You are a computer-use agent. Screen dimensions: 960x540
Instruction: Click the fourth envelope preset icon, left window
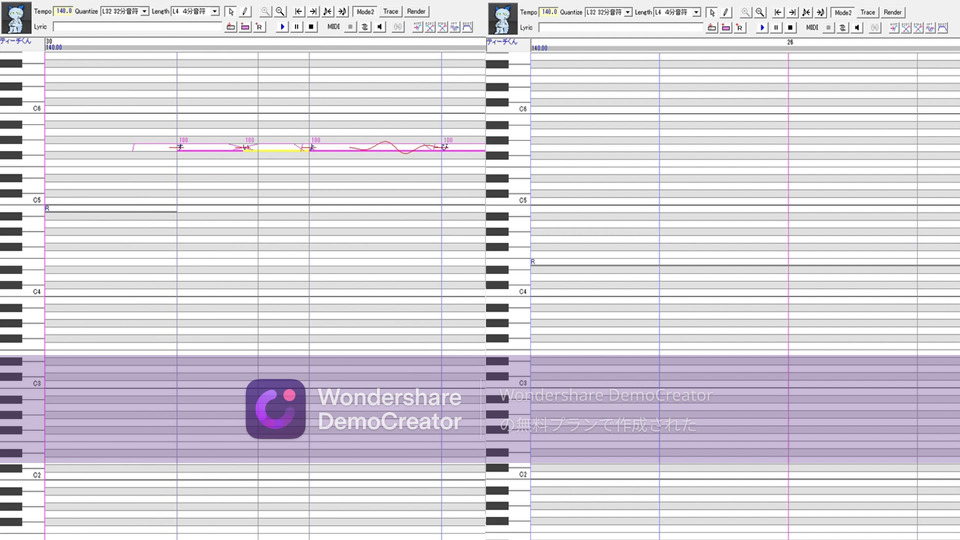tap(455, 27)
